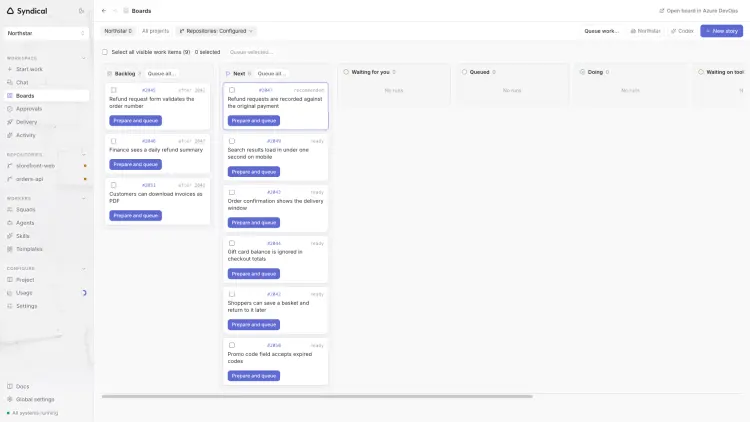
Task: Open Delivery page label in sidebar
Action: coord(26,122)
